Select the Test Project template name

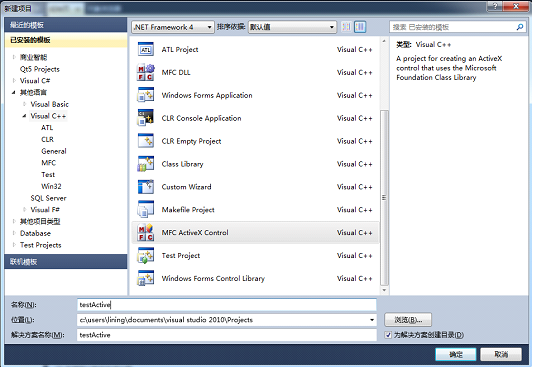click(181, 255)
